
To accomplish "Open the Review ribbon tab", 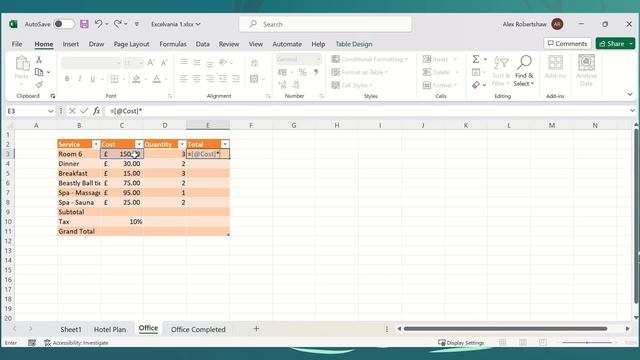I will tap(229, 44).
